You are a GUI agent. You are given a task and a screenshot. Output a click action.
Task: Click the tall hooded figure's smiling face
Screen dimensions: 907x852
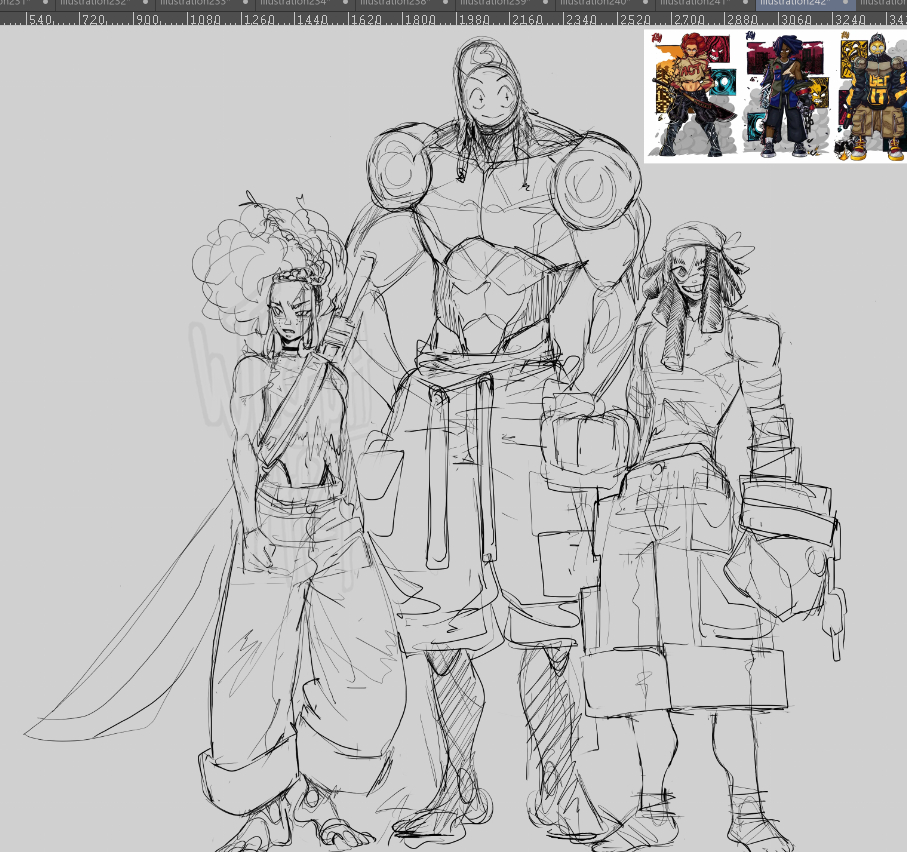click(487, 101)
